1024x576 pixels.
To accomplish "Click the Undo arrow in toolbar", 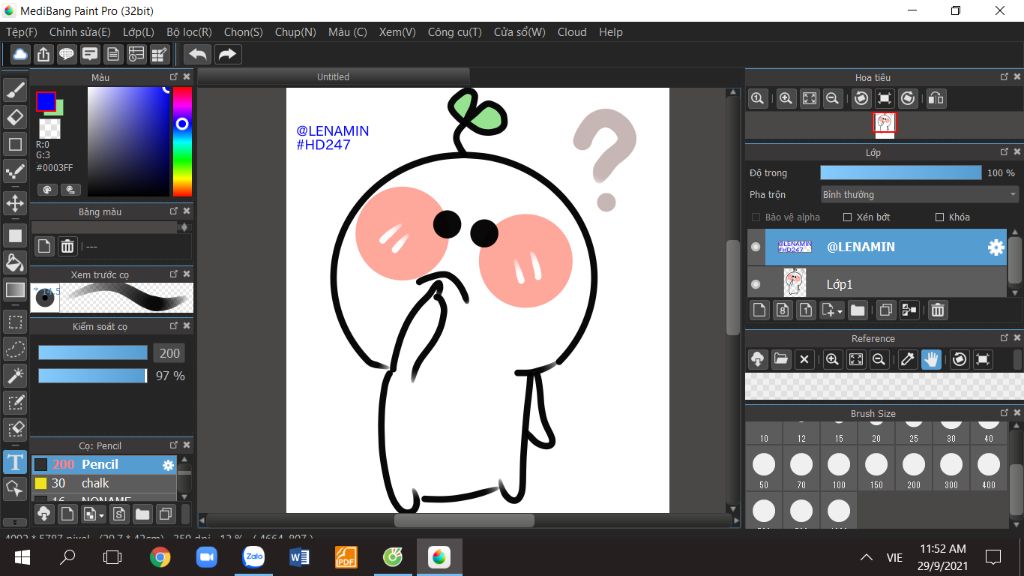I will pos(197,54).
